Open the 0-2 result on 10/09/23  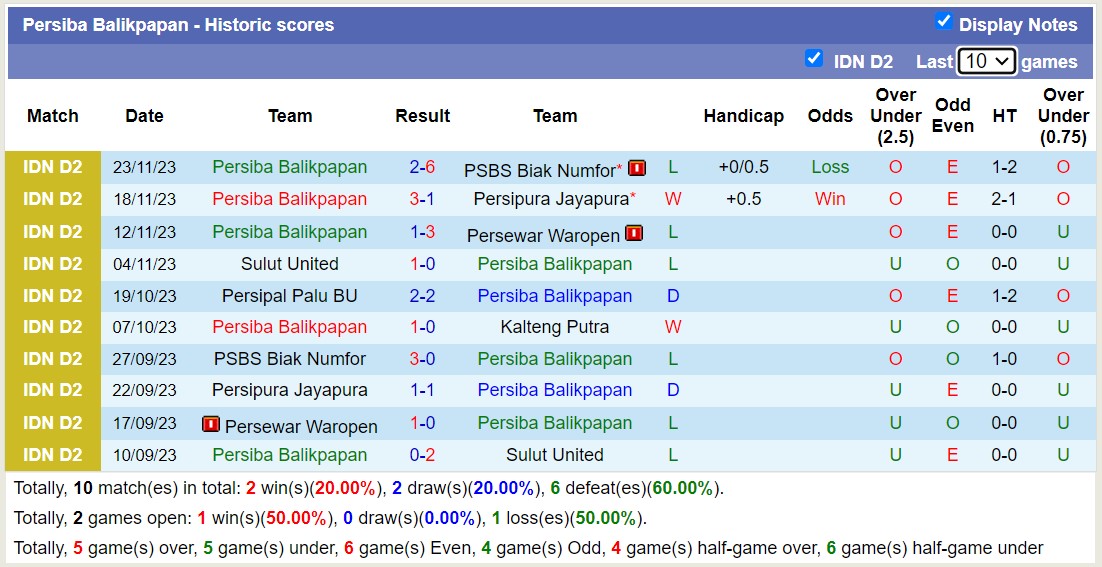422,455
